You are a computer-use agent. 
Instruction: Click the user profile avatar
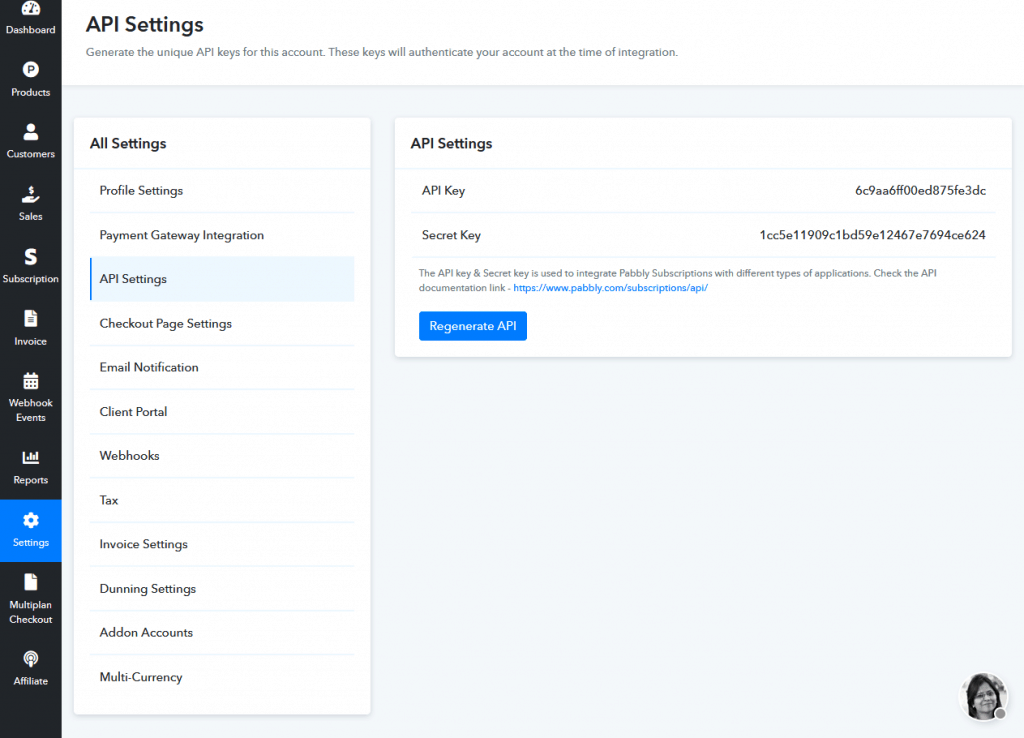(984, 696)
